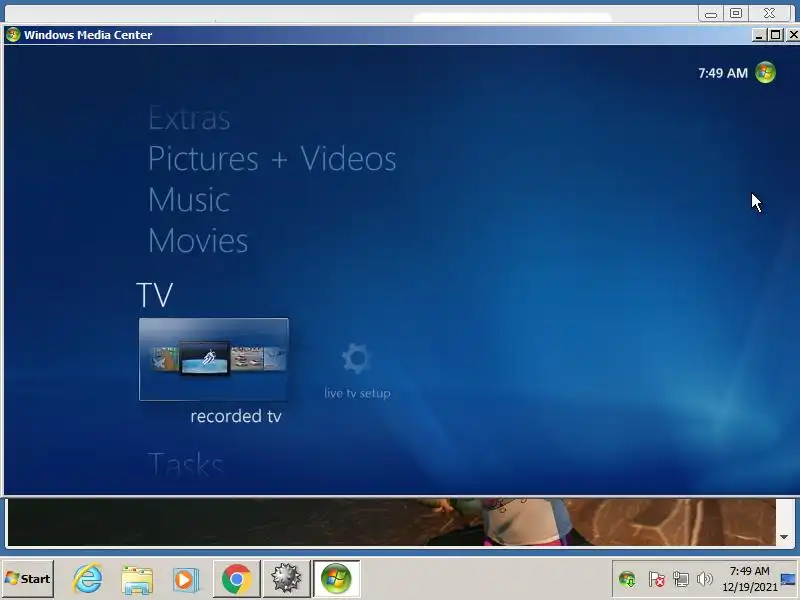Open live tv setup gear icon

tap(356, 358)
